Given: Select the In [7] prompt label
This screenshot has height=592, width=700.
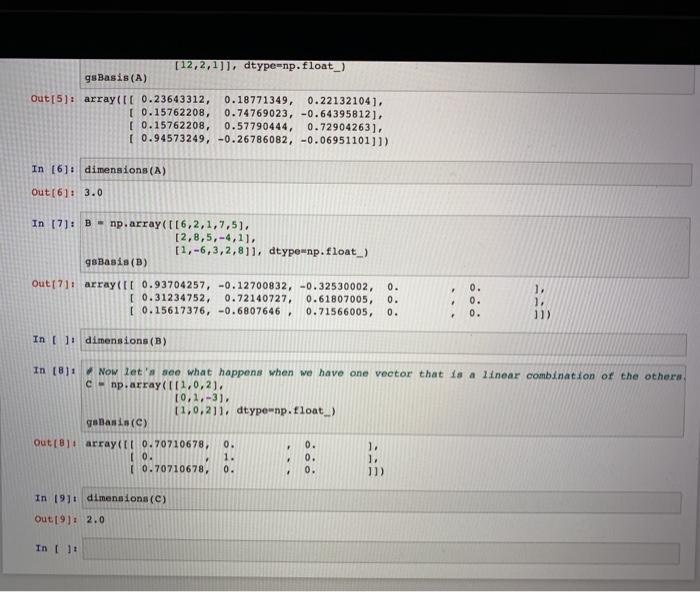Looking at the screenshot, I should (x=54, y=224).
